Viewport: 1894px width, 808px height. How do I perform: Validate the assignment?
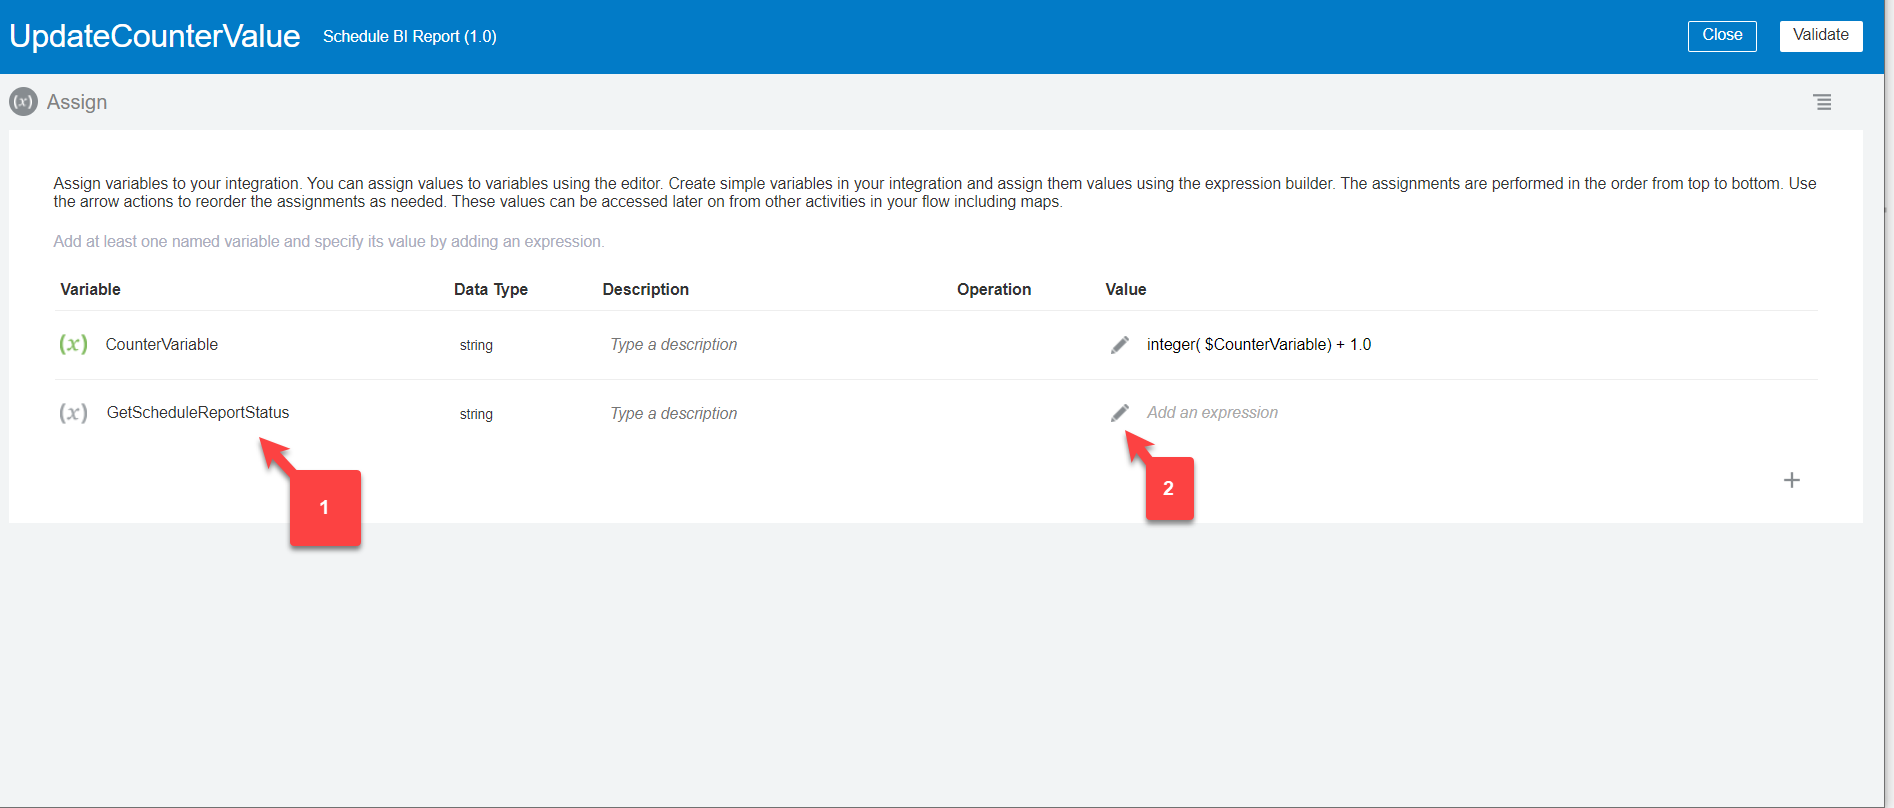[1820, 36]
